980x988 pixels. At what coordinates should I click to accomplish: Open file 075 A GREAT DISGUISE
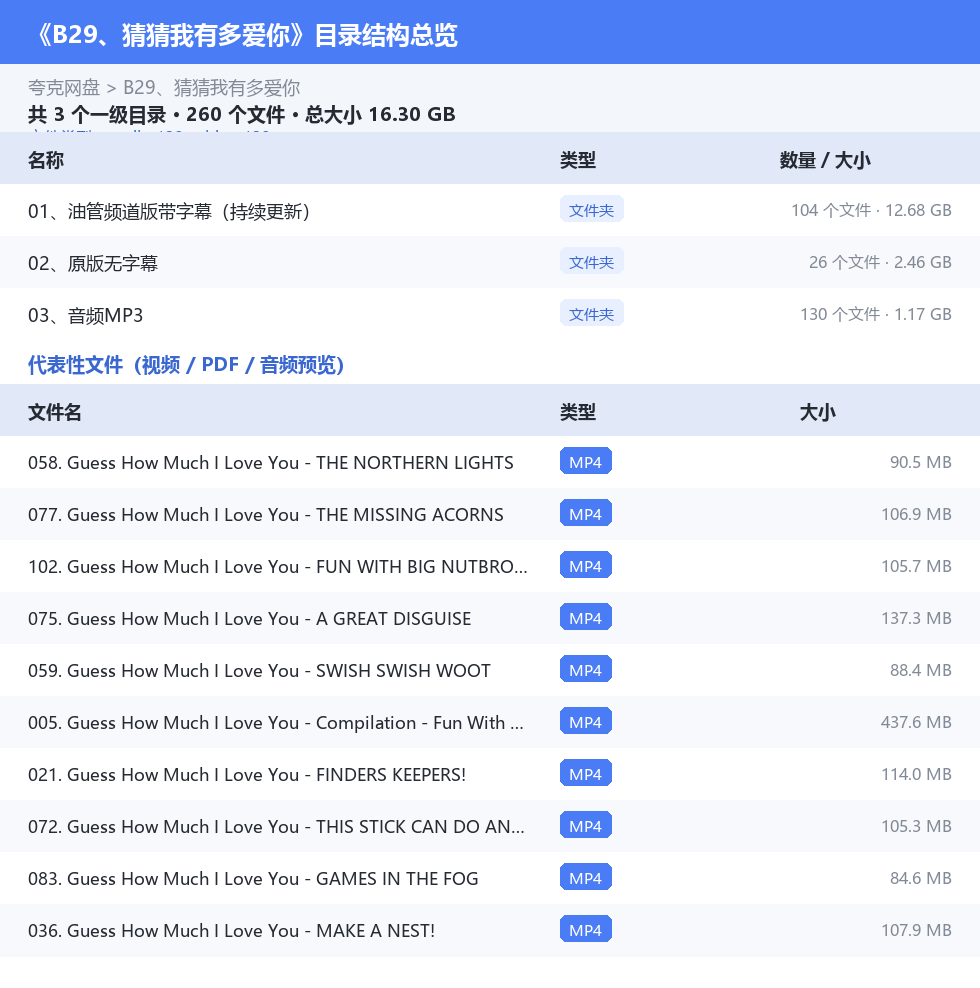tap(249, 619)
